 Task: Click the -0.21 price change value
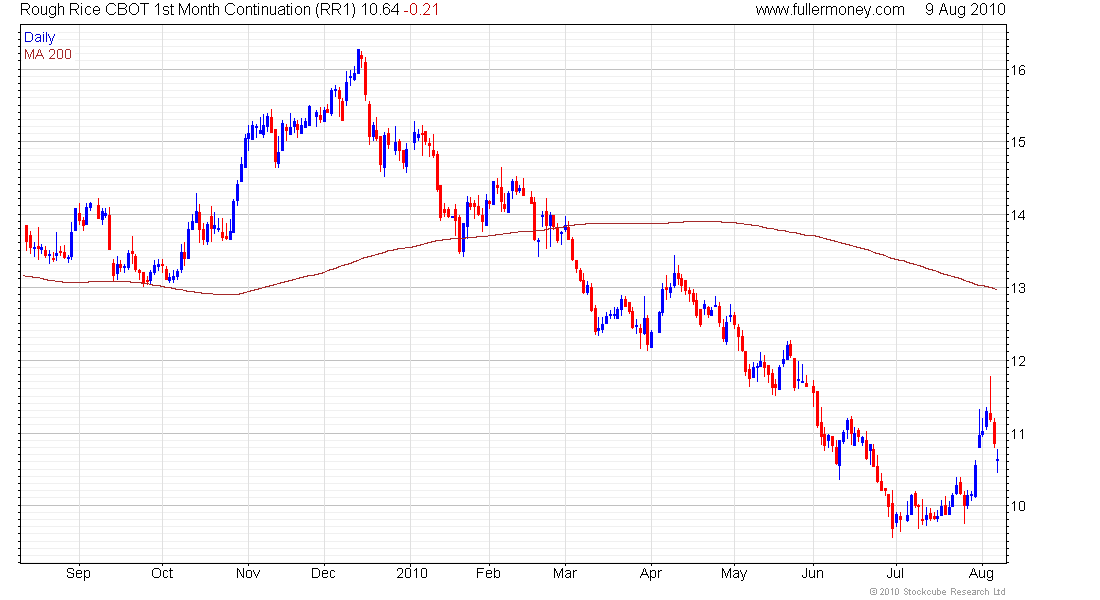[x=422, y=10]
